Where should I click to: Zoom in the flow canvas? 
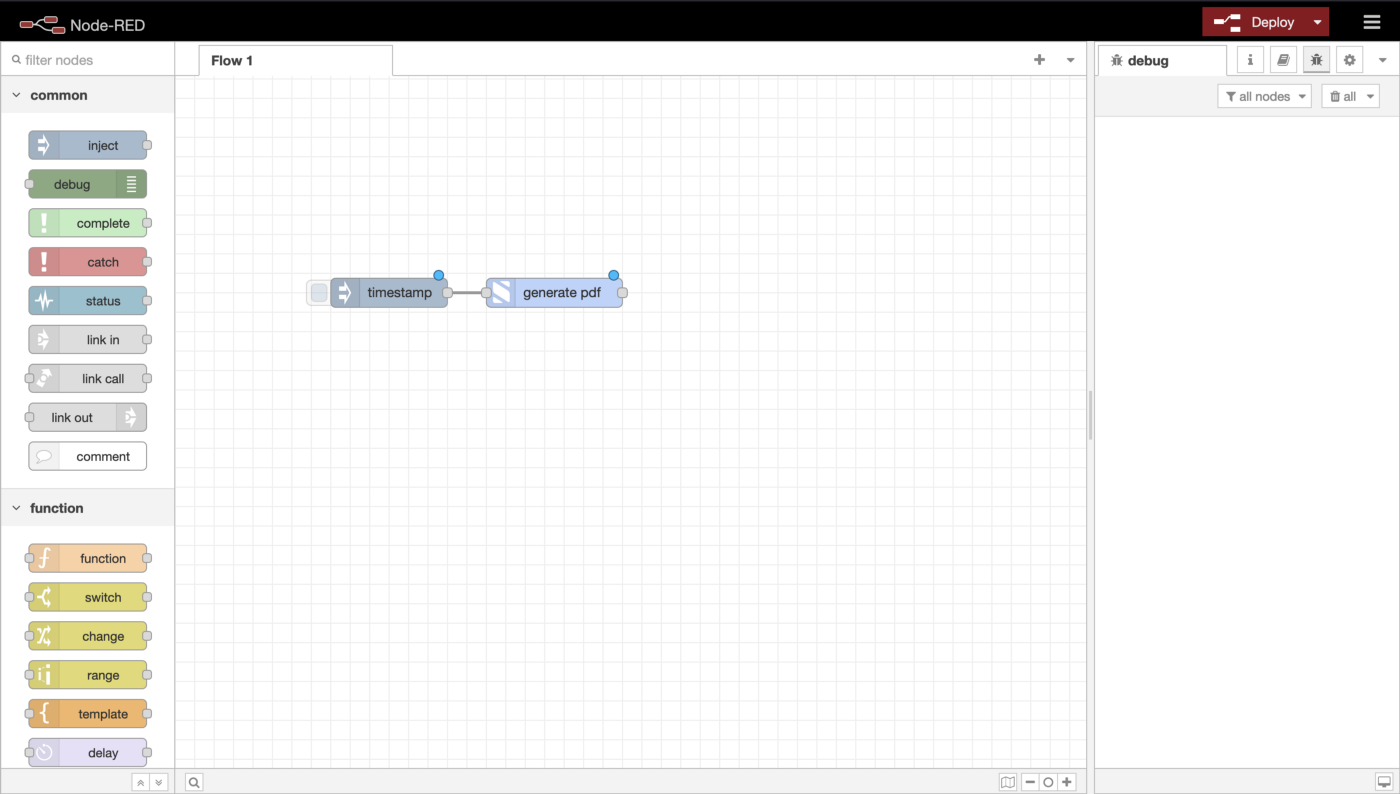click(x=1067, y=782)
